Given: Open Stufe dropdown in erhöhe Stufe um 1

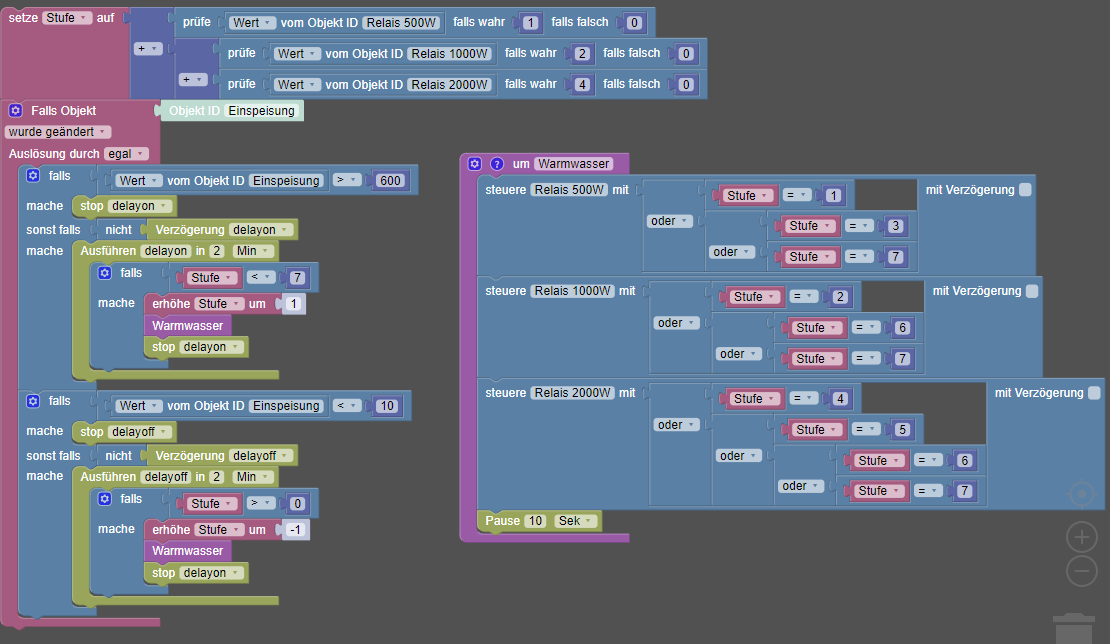Looking at the screenshot, I should click(x=218, y=304).
